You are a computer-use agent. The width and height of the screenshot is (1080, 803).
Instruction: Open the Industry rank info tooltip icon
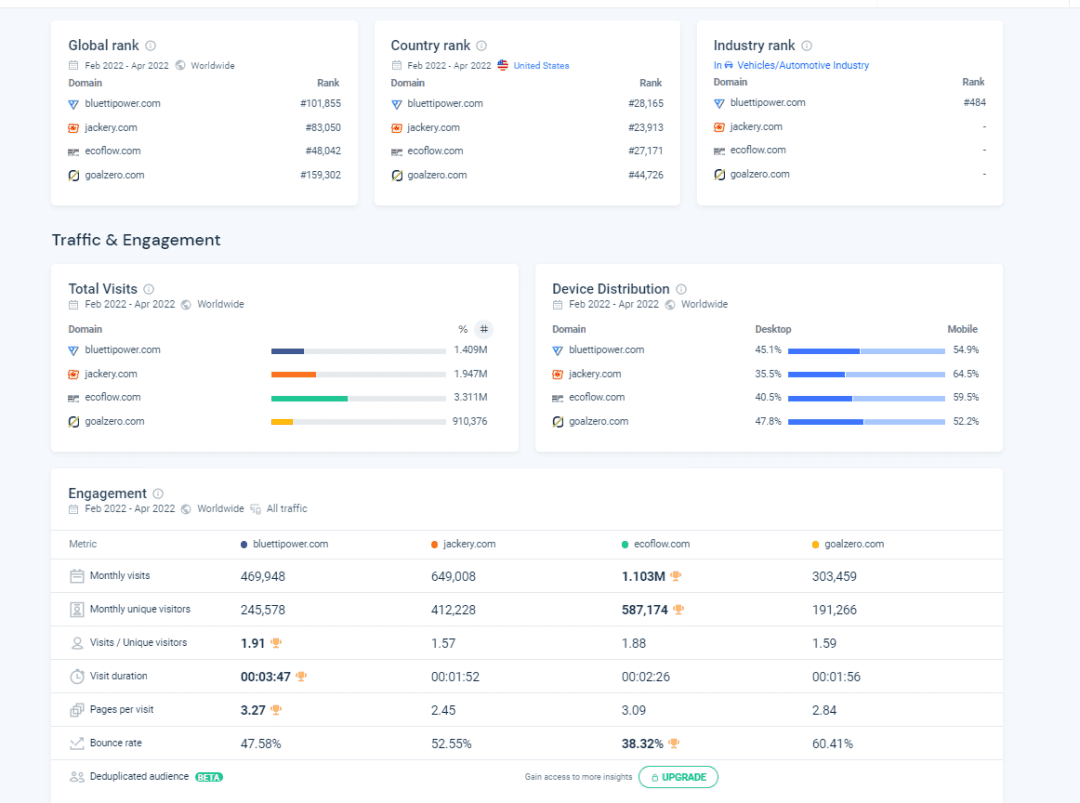[807, 46]
